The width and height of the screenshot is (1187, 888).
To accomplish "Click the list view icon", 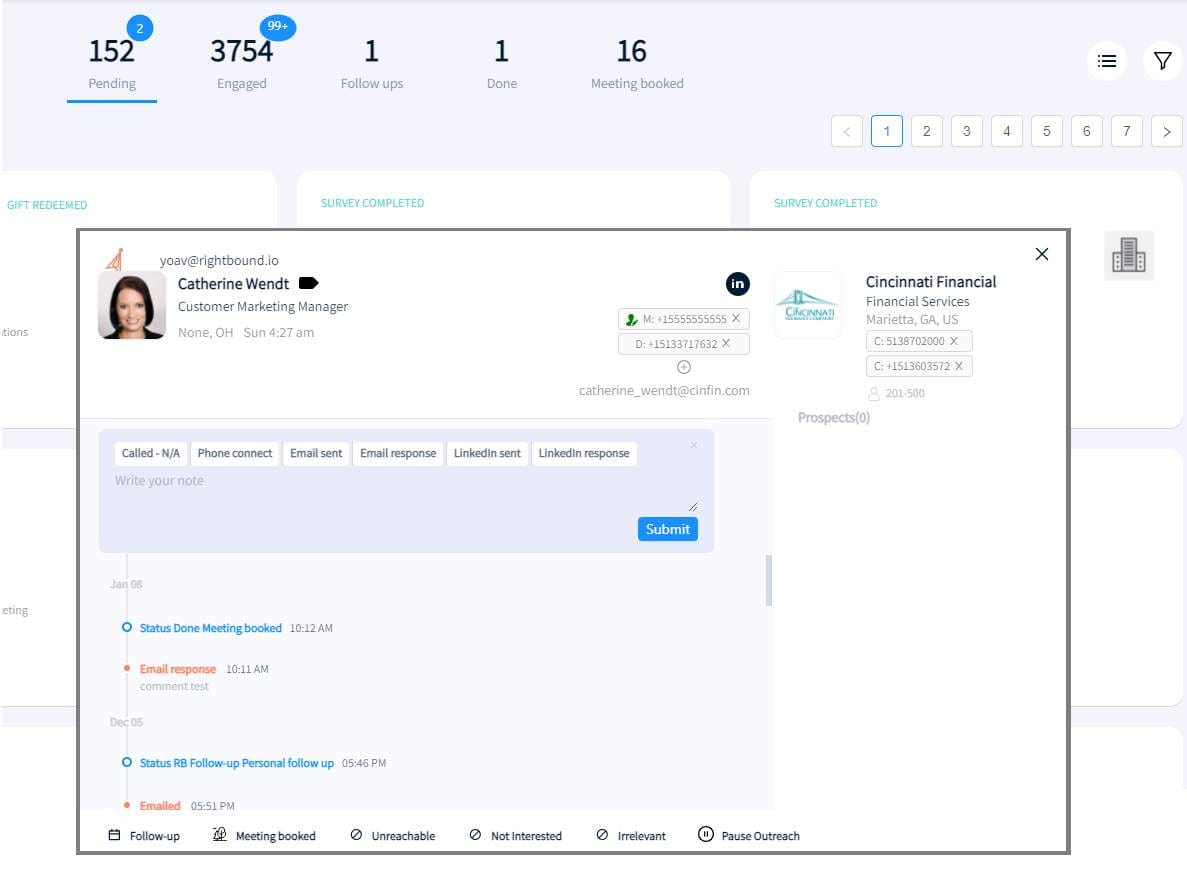I will point(1107,61).
